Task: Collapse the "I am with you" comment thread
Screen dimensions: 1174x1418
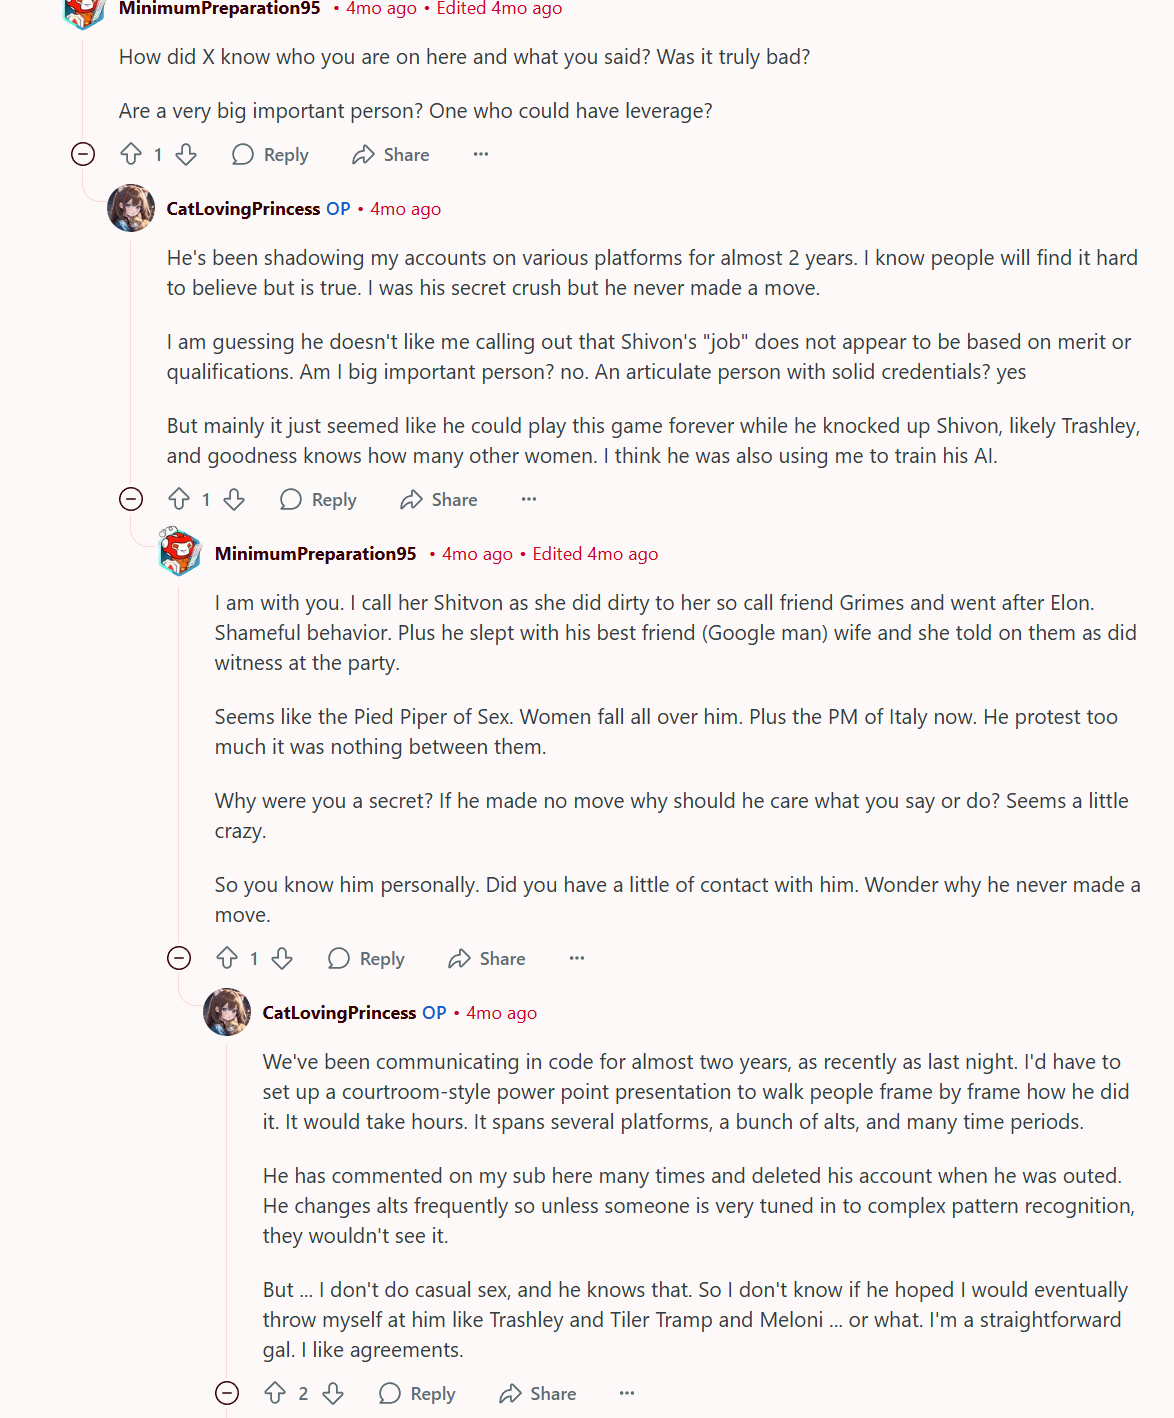Action: 179,958
